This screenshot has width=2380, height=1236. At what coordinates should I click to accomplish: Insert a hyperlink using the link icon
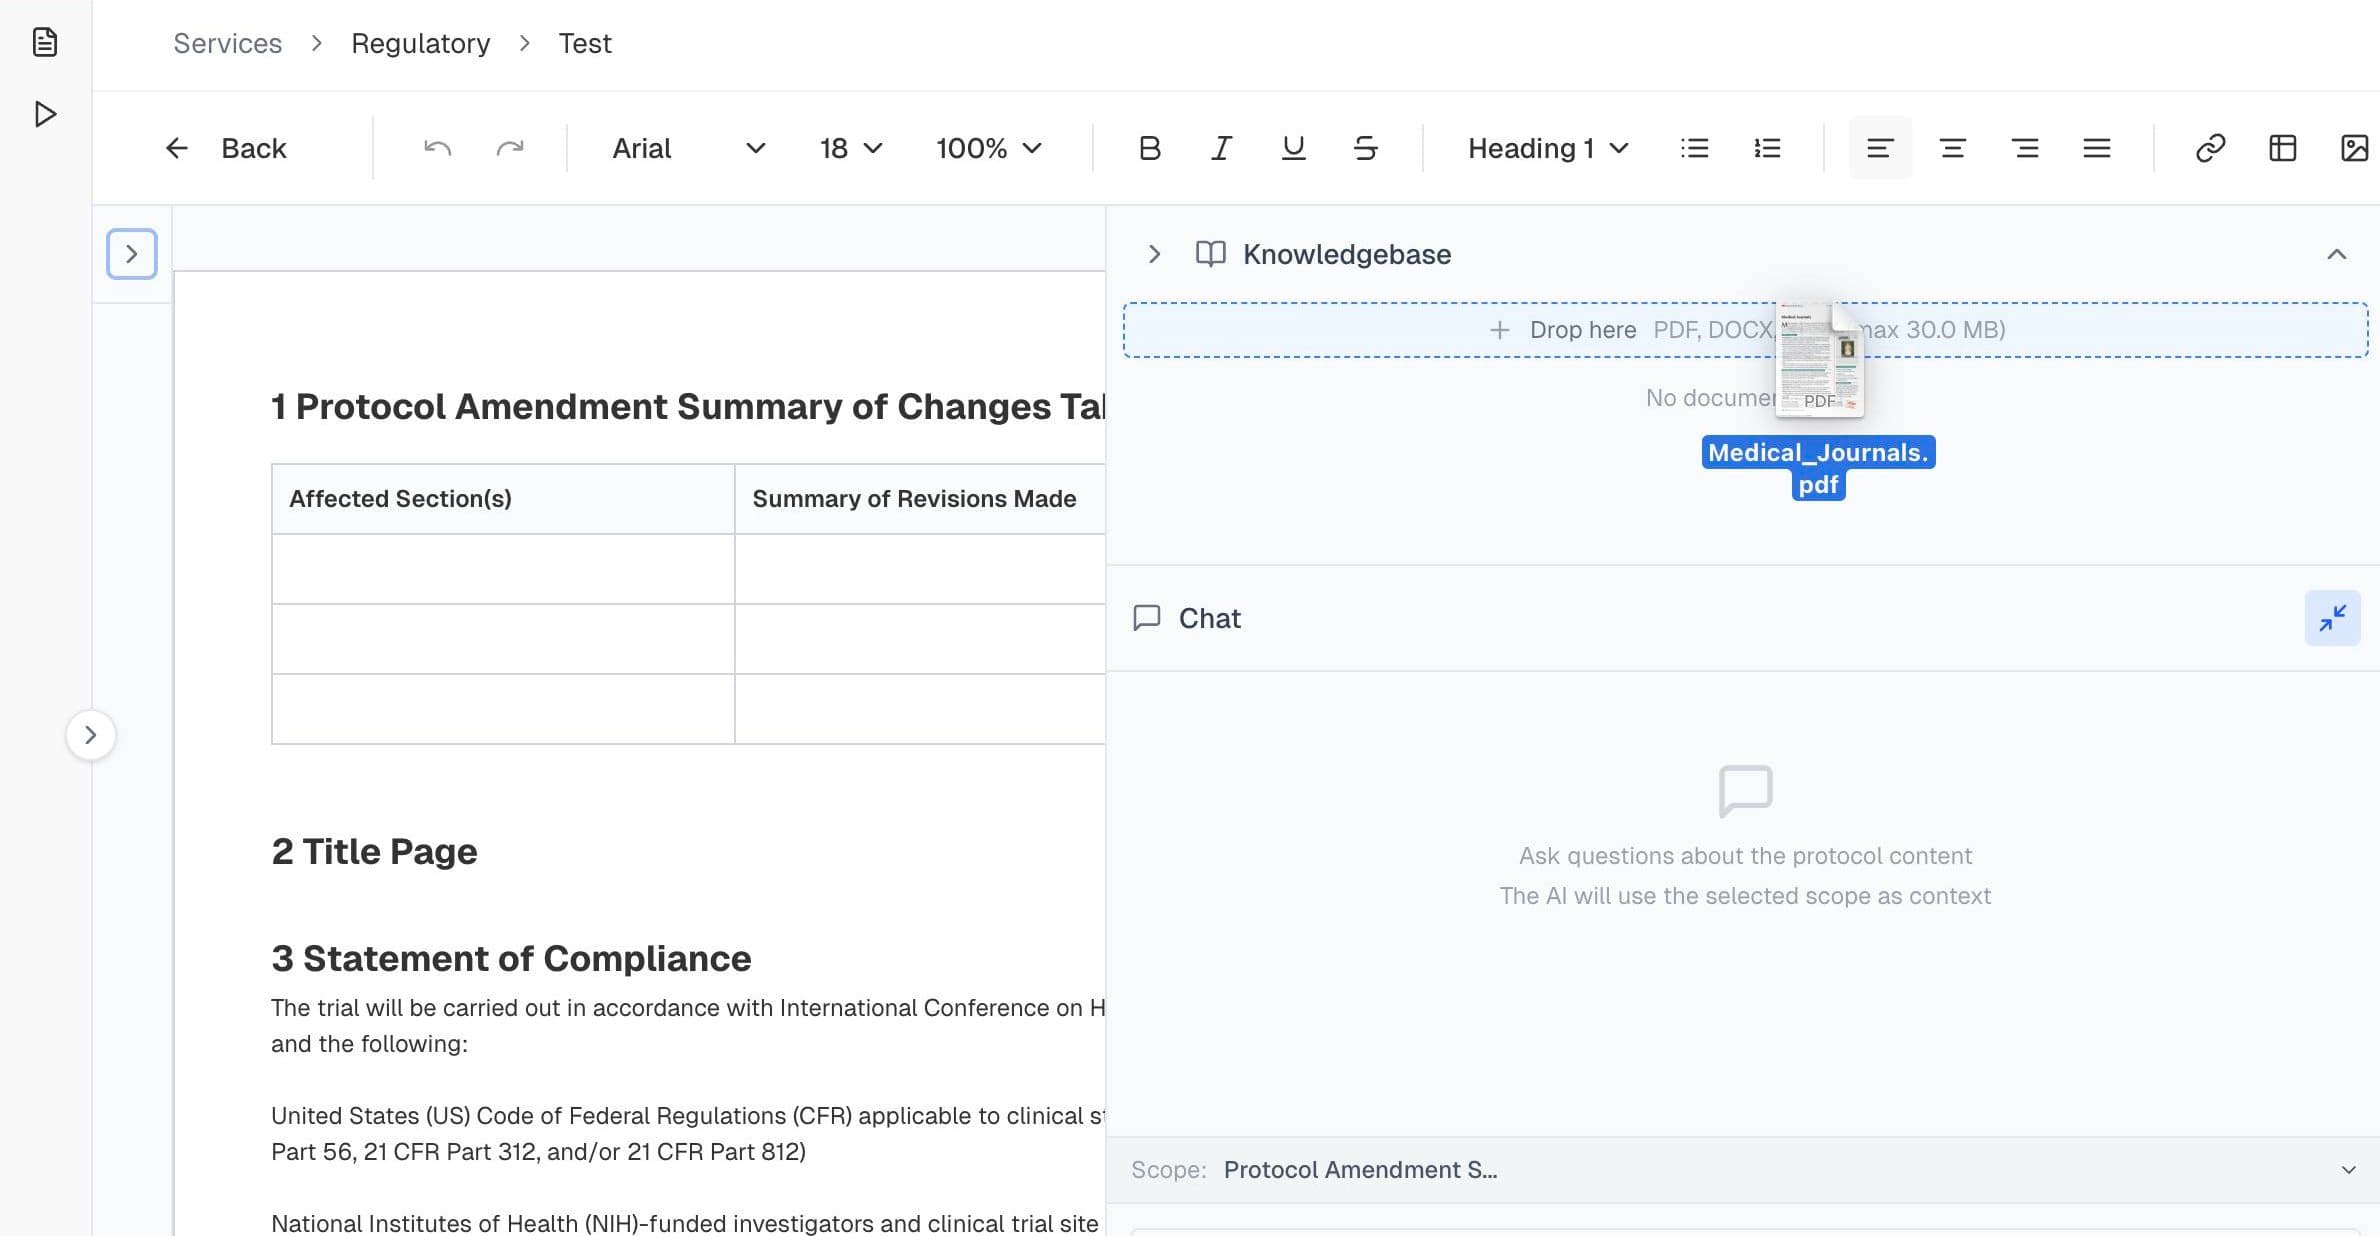tap(2210, 148)
